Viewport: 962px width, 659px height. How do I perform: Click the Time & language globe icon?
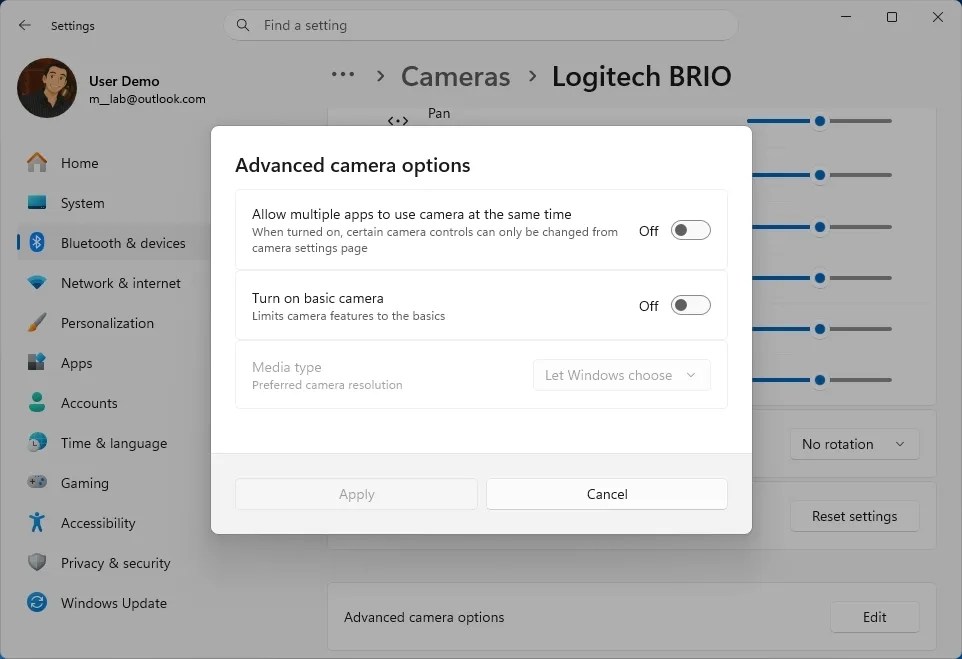[x=37, y=442]
